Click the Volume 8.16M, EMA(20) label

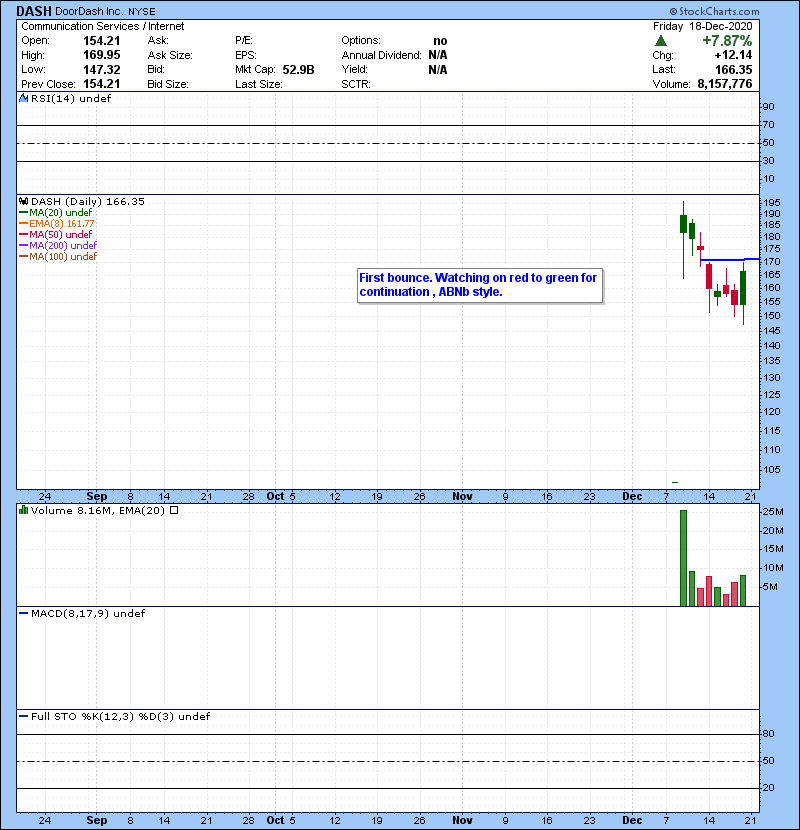tap(98, 510)
